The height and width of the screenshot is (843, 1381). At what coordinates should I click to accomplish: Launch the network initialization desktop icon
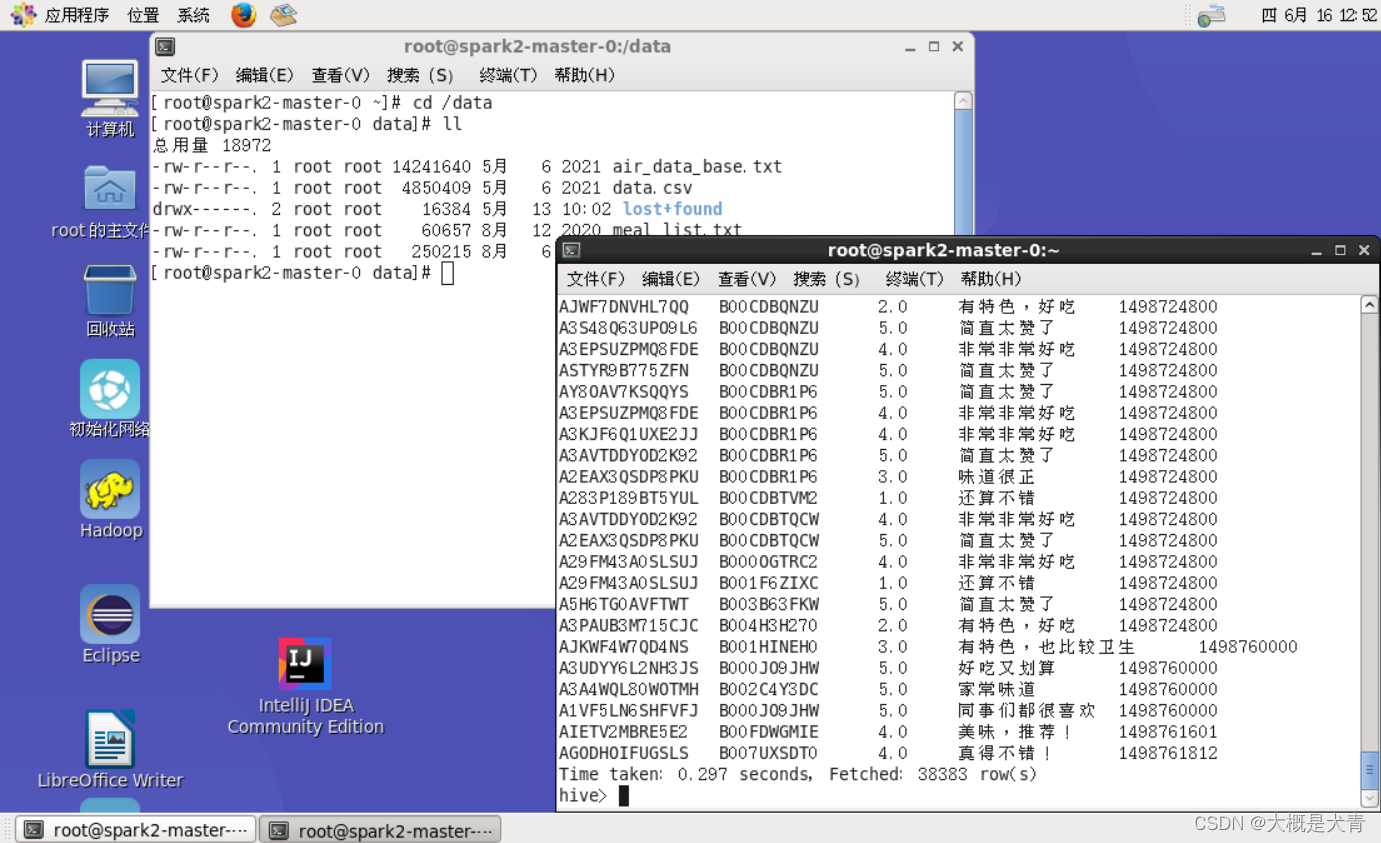point(110,389)
